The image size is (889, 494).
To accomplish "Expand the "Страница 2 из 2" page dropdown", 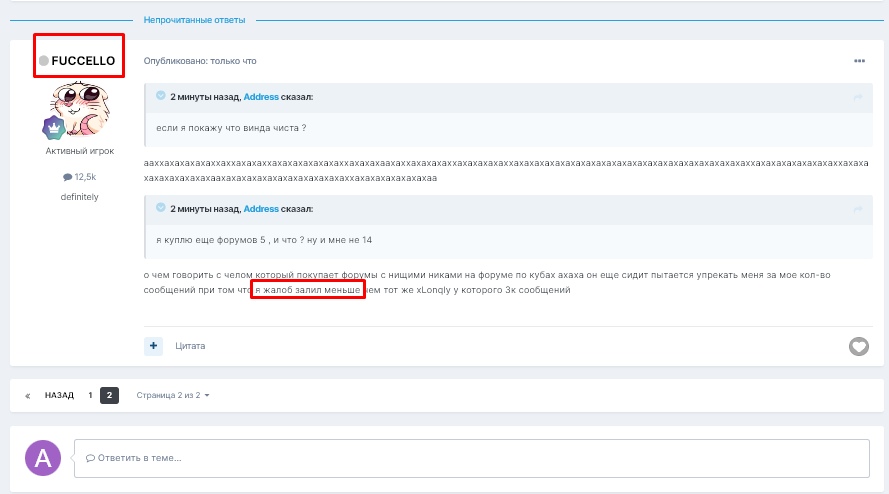I will [173, 395].
